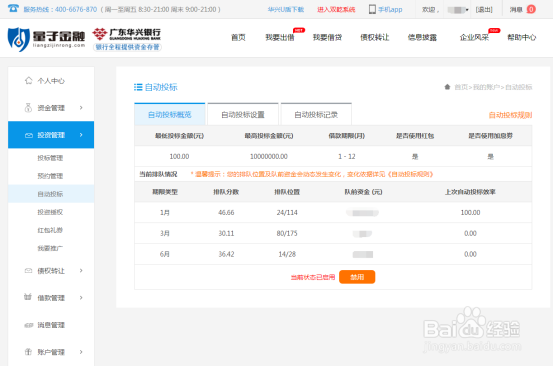This screenshot has width=553, height=366.
Task: Click the 我的账户 breadcrumb link
Action: (x=486, y=87)
